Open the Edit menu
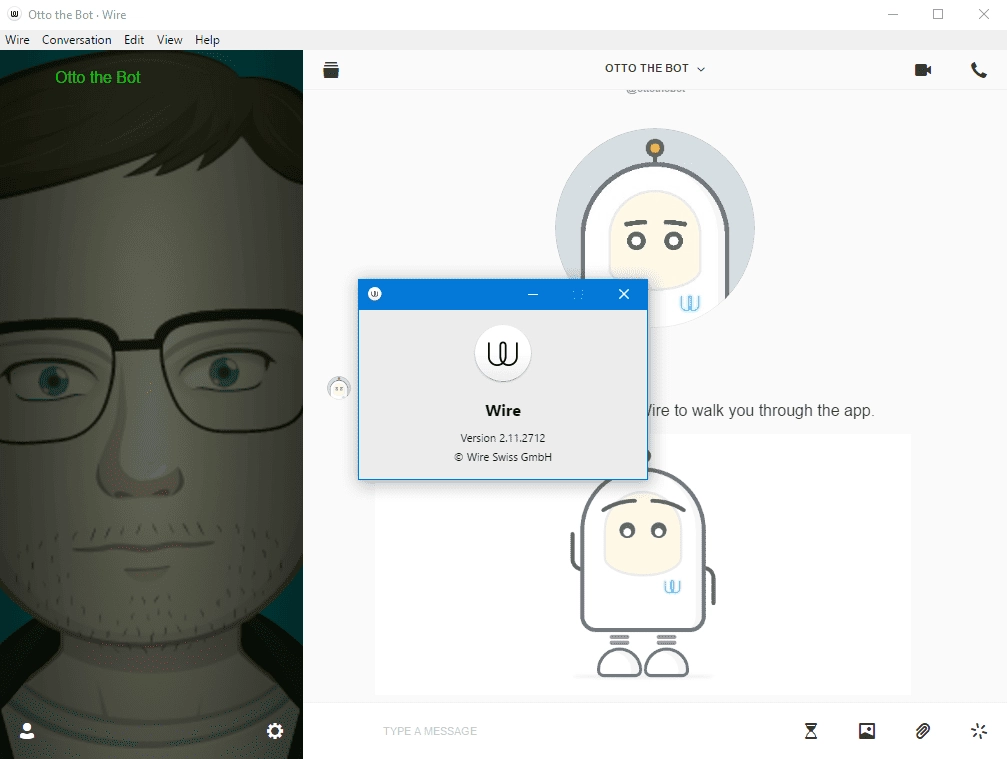Viewport: 1007px width, 759px height. 134,40
